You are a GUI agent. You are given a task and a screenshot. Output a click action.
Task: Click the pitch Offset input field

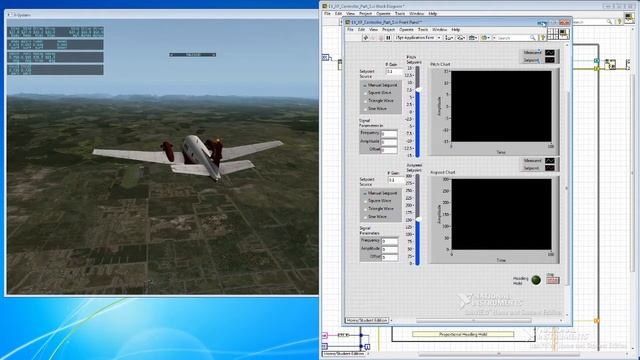point(389,150)
